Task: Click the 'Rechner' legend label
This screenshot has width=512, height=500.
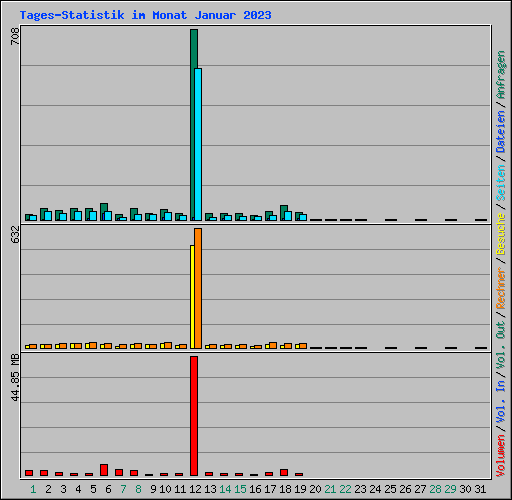Action: [500, 288]
